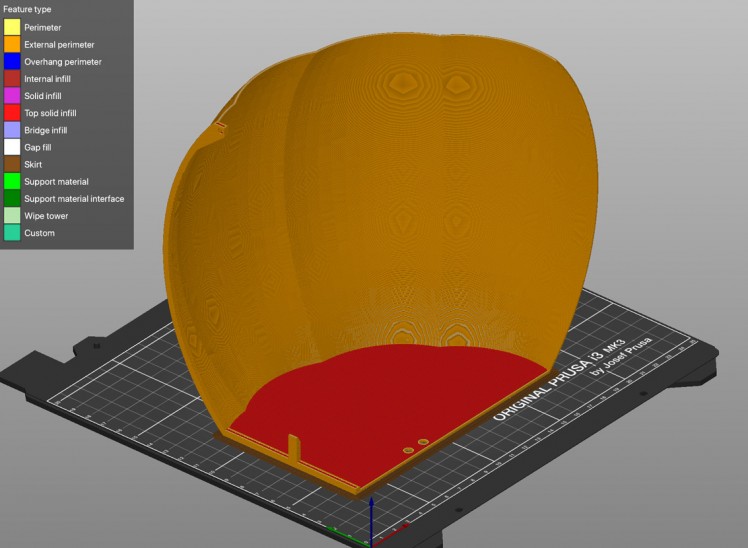Screen dimensions: 748x548
Task: Click the 'Wipe tower' legend label
Action: [x=46, y=217]
